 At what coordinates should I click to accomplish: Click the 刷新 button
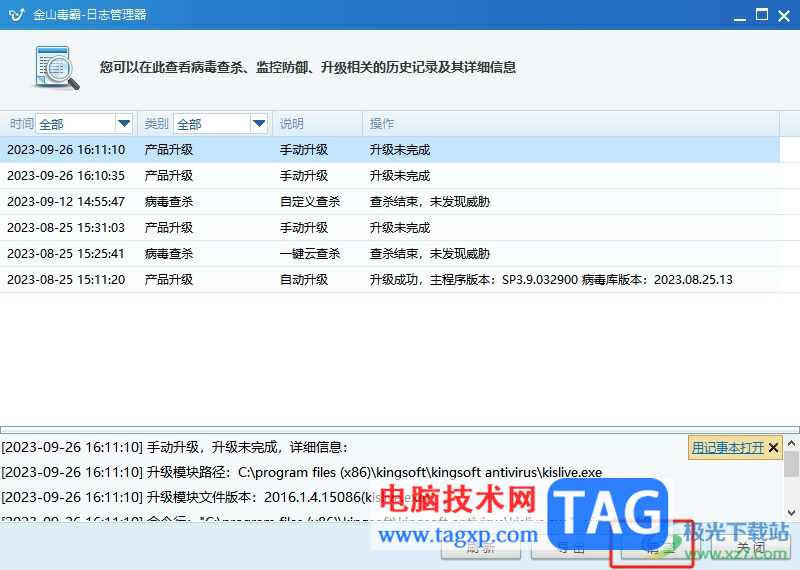coord(481,548)
